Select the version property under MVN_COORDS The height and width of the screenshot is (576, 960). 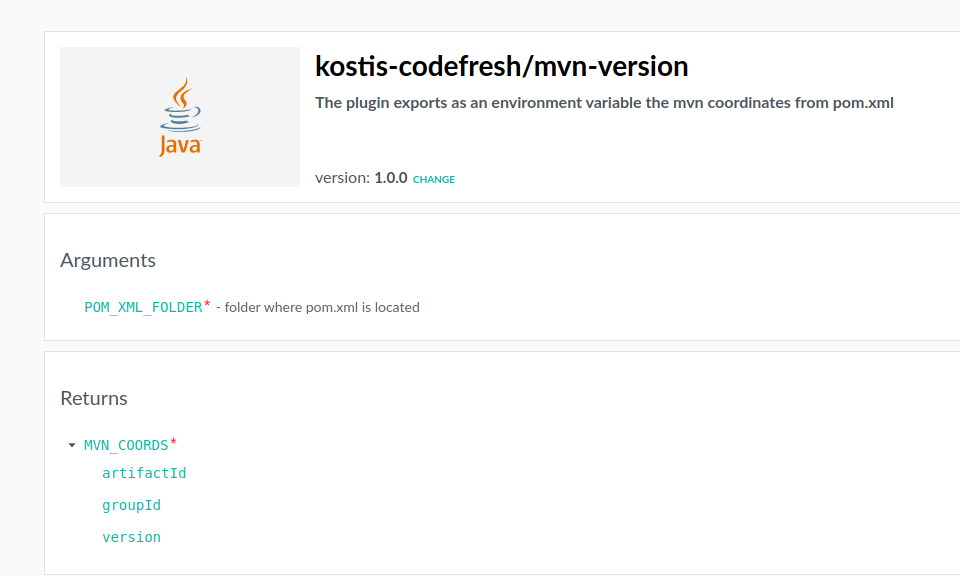(x=131, y=537)
